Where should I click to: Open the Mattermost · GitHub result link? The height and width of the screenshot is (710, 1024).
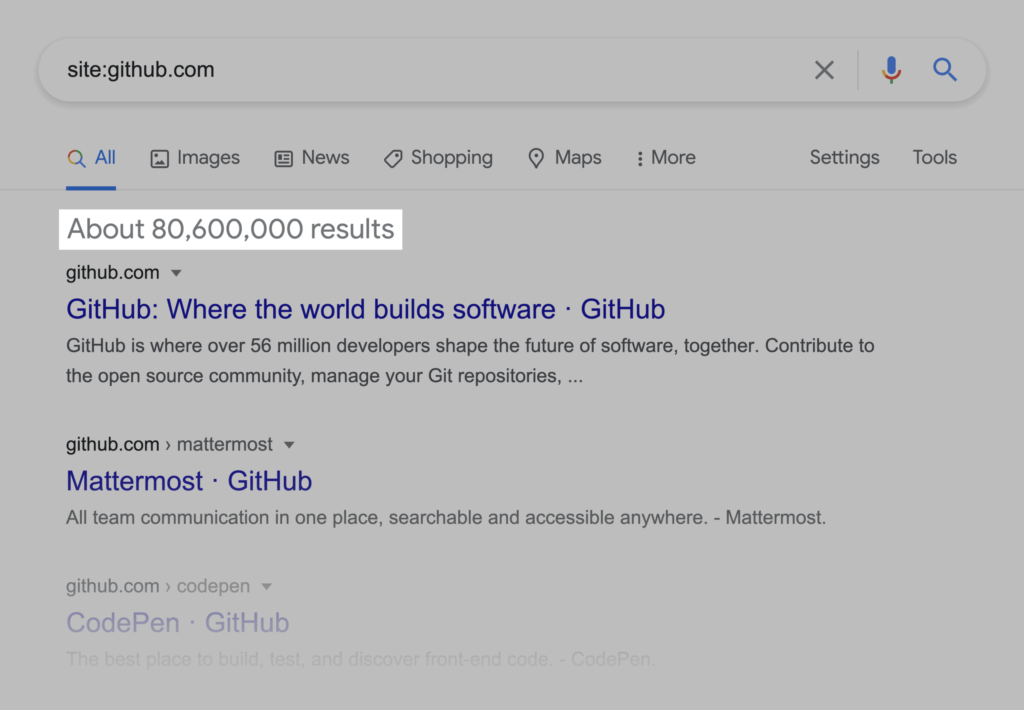(188, 481)
